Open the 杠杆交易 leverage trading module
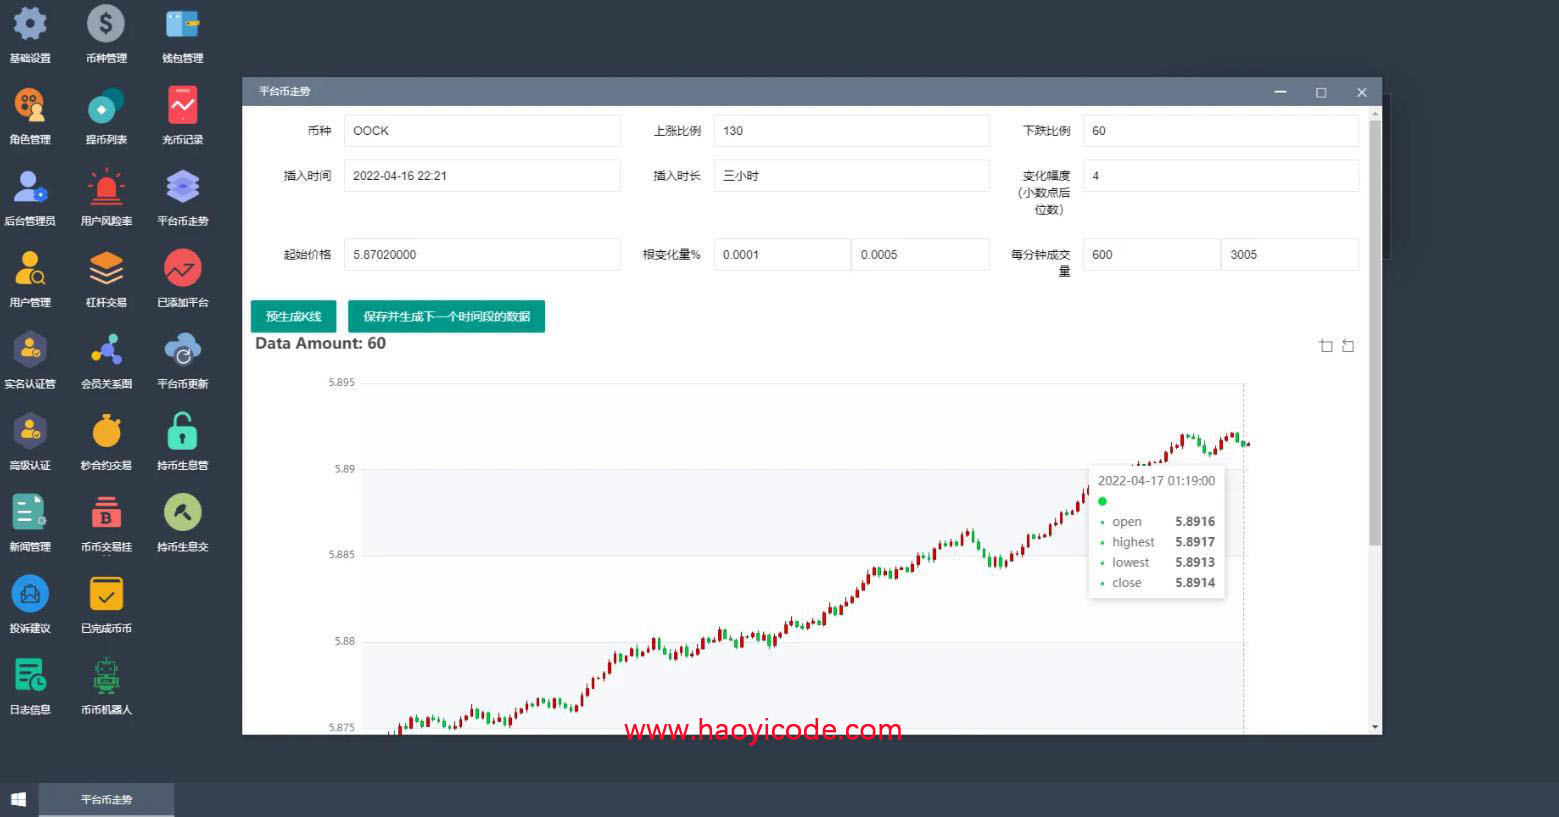Screen dimensions: 1559x817 click(x=105, y=275)
